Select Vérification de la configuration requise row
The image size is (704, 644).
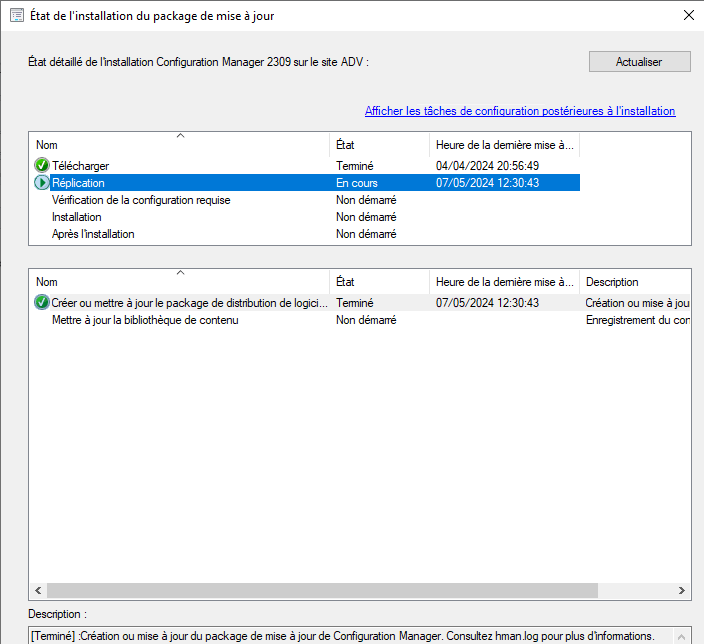pyautogui.click(x=307, y=200)
